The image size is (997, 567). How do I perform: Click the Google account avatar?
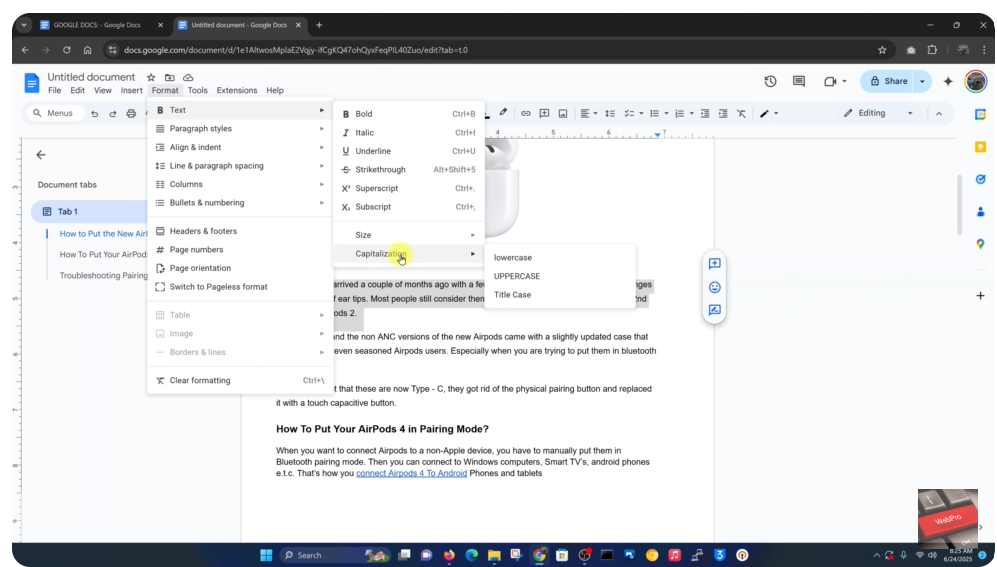click(x=975, y=81)
